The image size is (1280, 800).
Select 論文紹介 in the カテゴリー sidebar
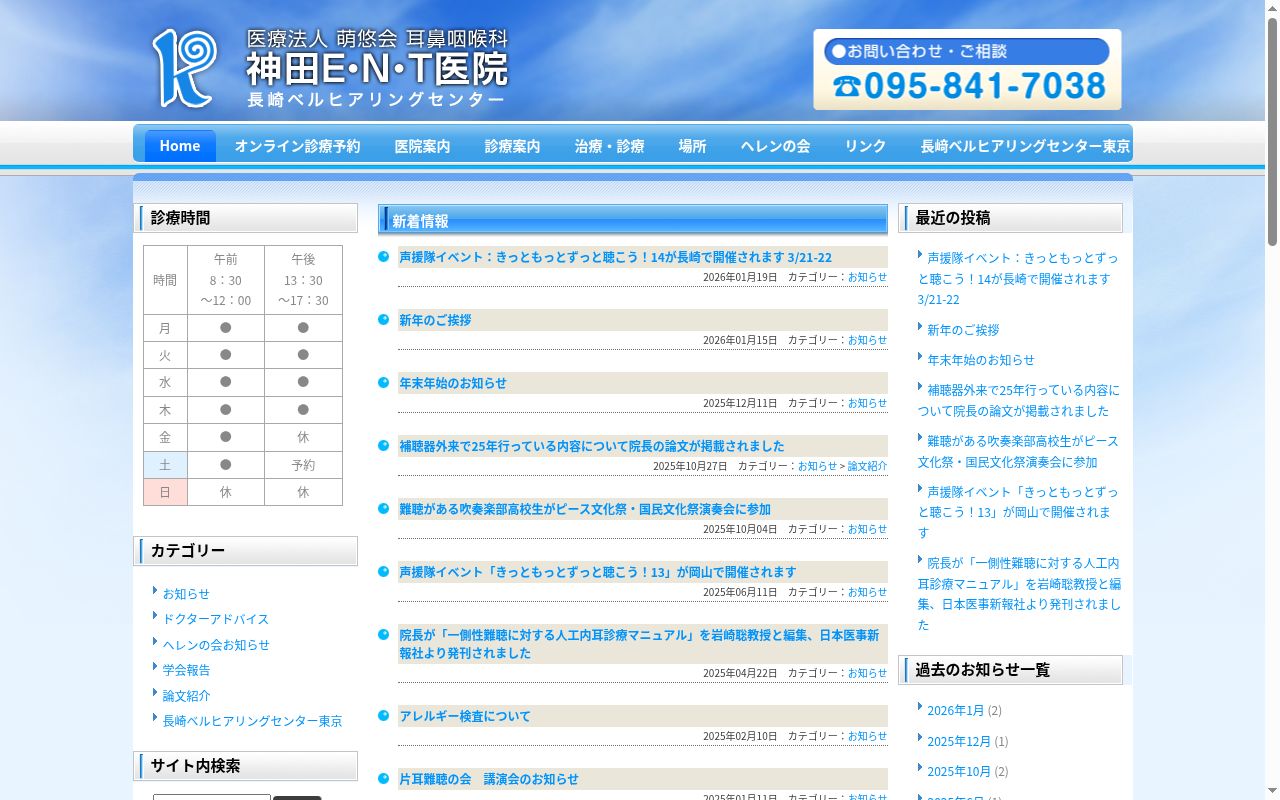click(186, 696)
